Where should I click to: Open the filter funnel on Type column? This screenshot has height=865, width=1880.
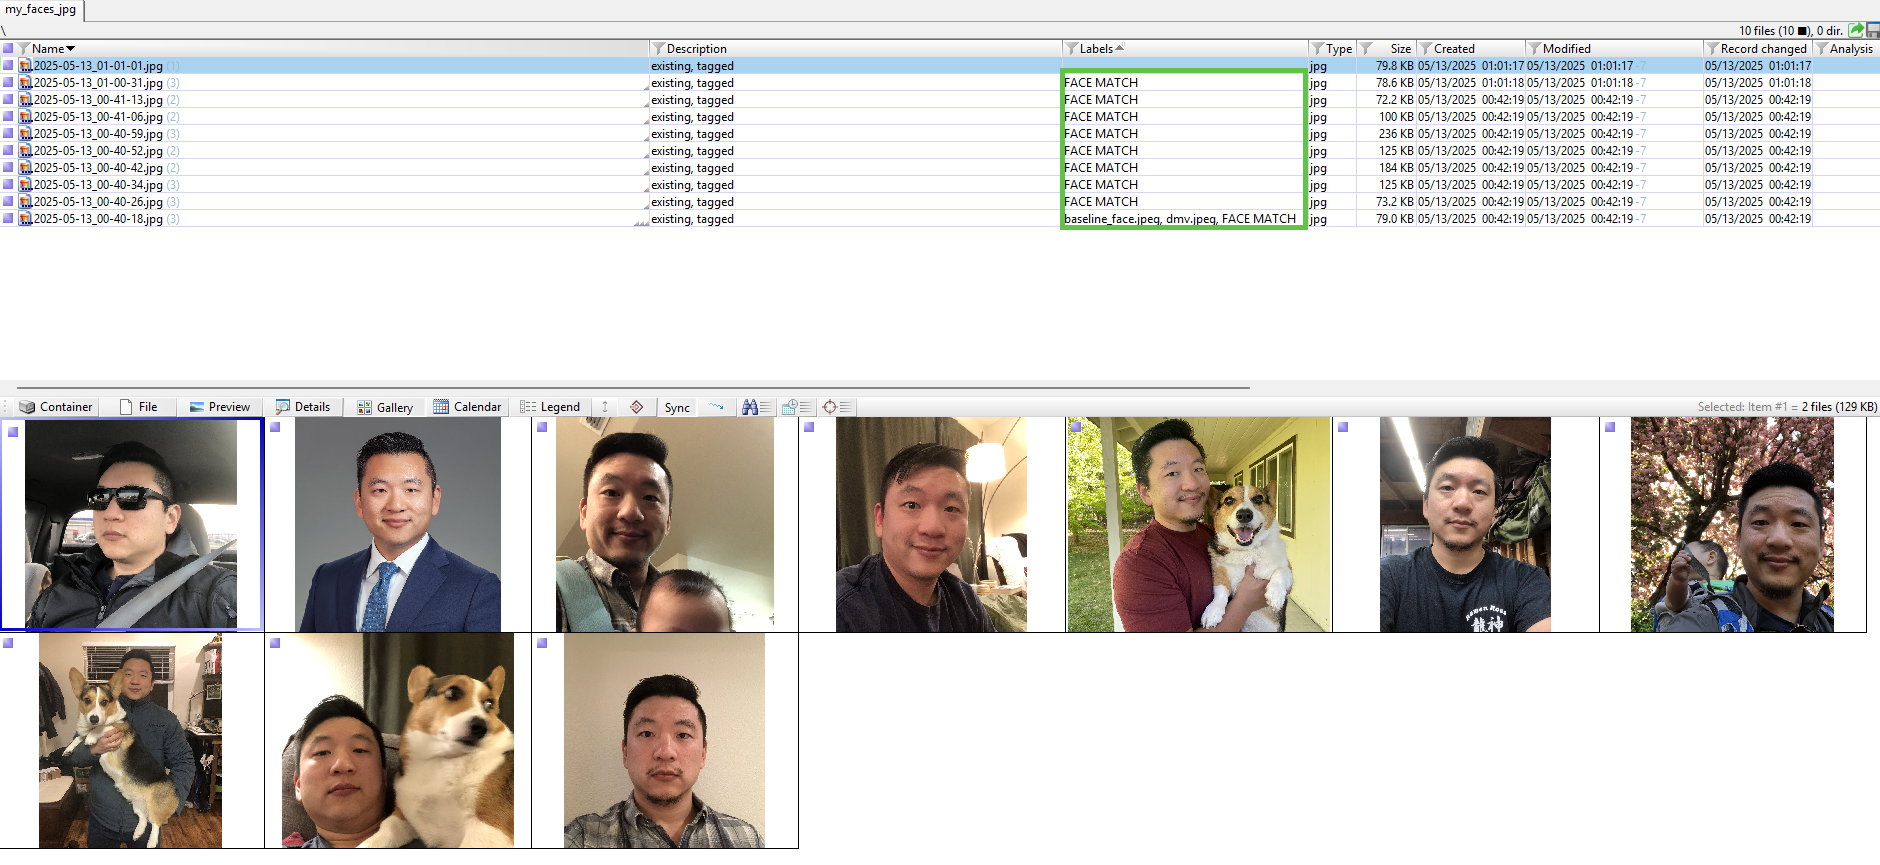(x=1318, y=49)
